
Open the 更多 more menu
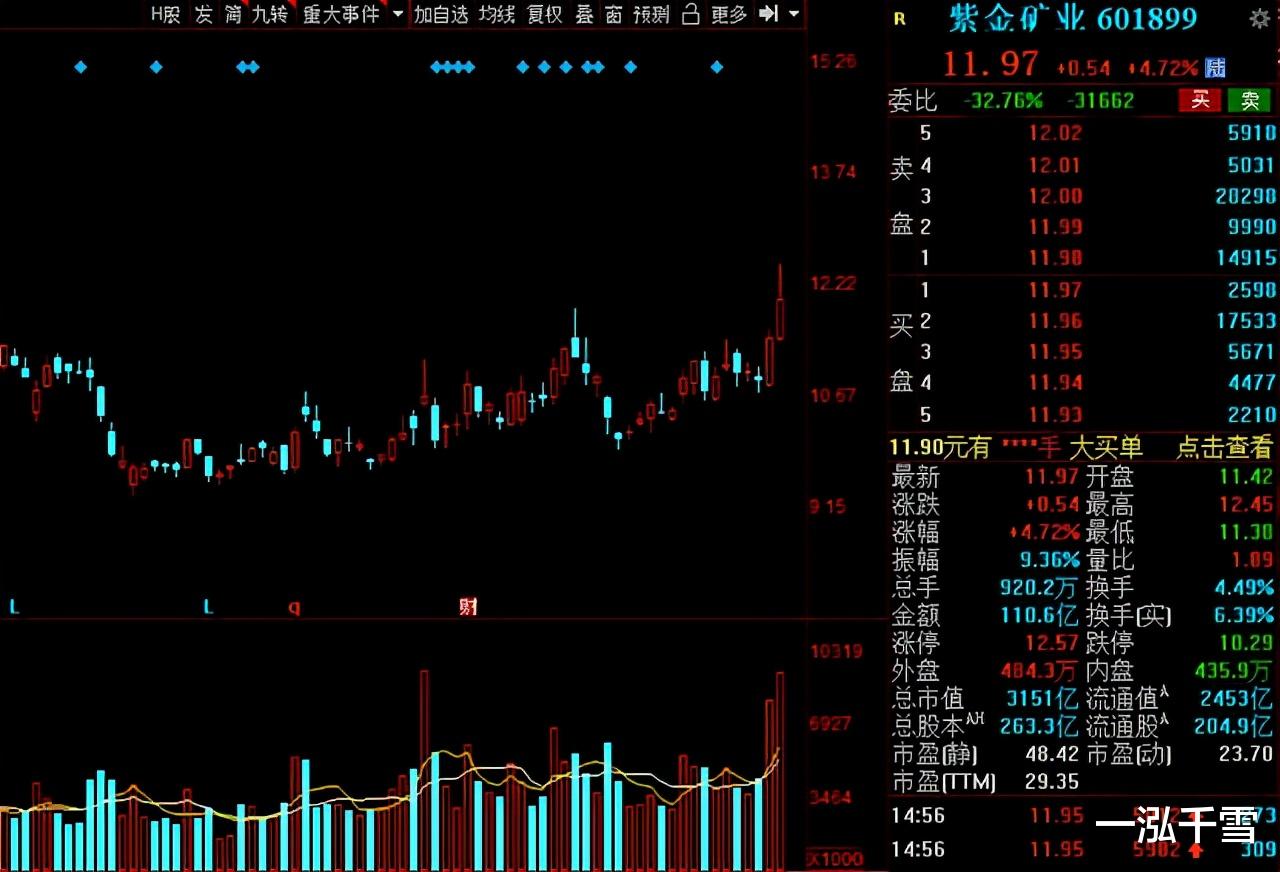[729, 14]
